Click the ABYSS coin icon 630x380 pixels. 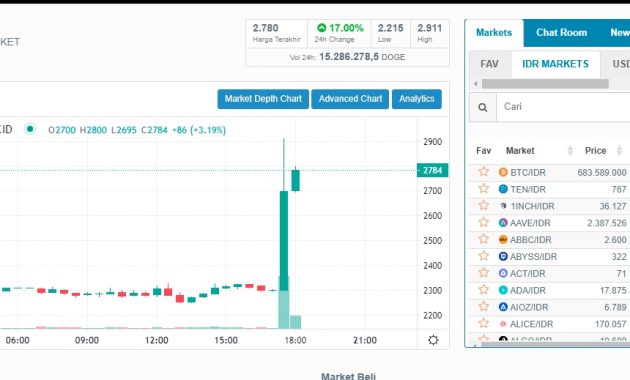pos(503,257)
